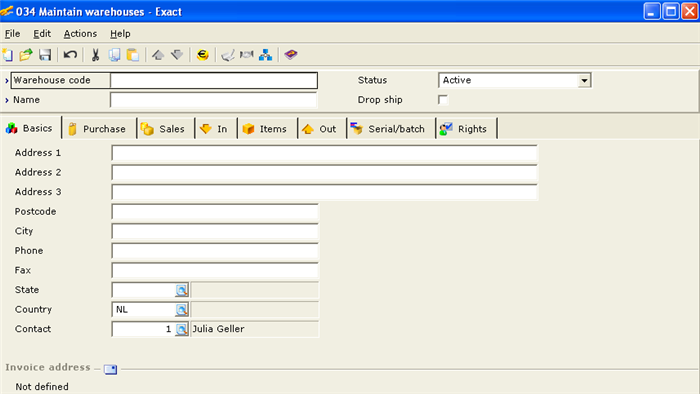
Task: Switch to the Basics tab
Action: [30, 129]
